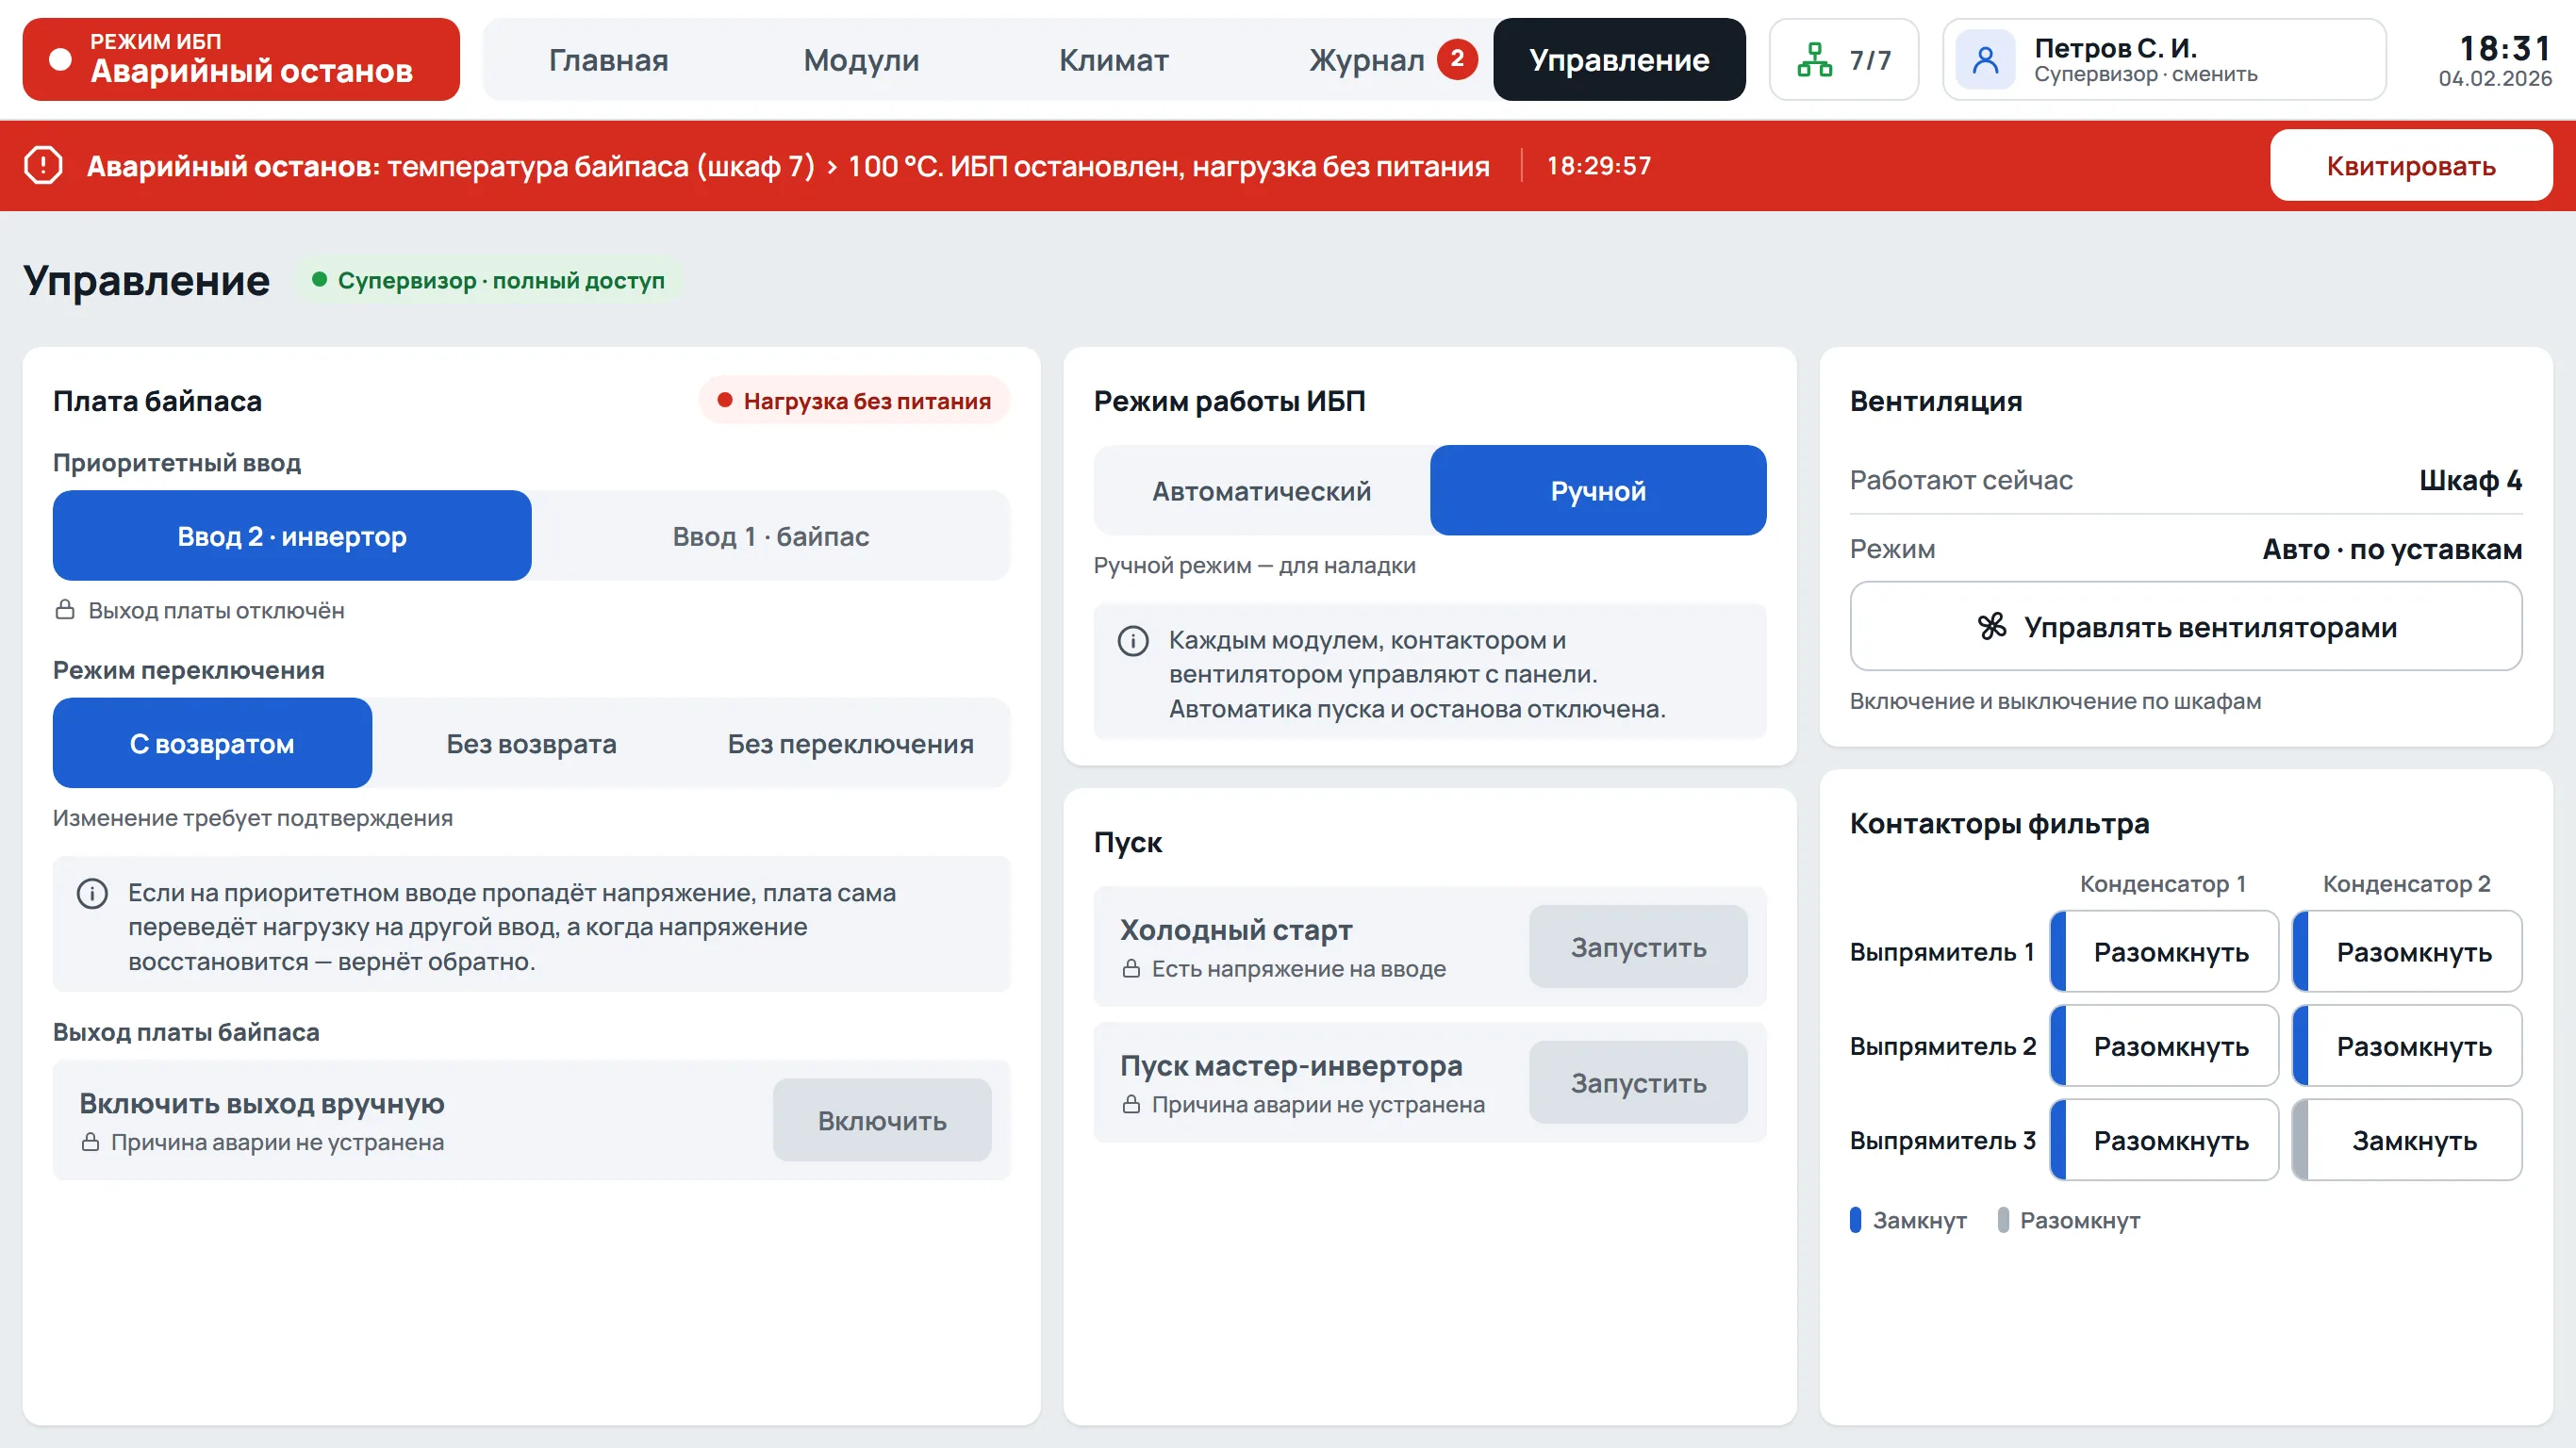The width and height of the screenshot is (2576, 1448).
Task: Open the Модули tab
Action: point(861,60)
